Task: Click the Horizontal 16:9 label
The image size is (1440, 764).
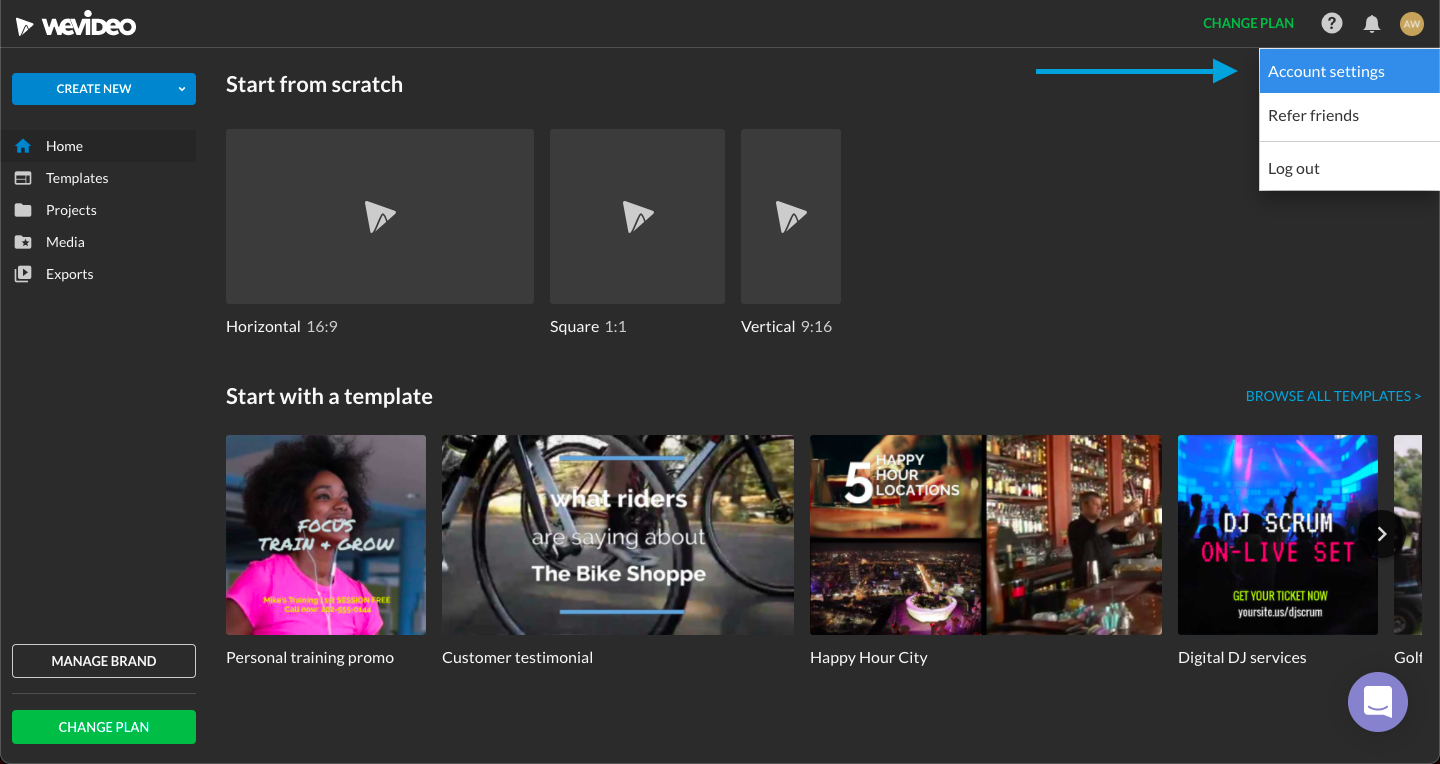Action: [x=282, y=327]
